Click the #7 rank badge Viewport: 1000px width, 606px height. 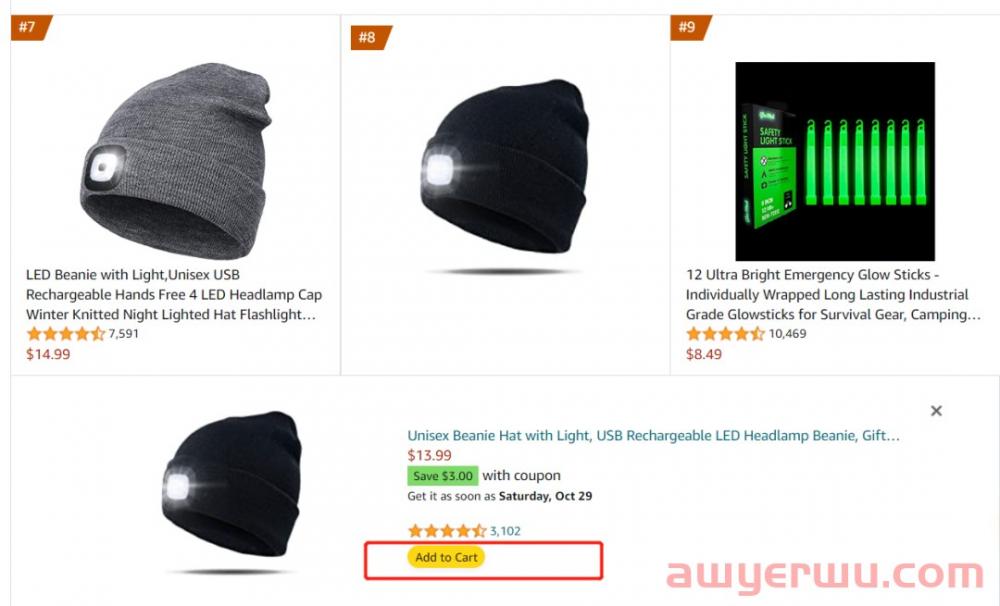tap(30, 27)
